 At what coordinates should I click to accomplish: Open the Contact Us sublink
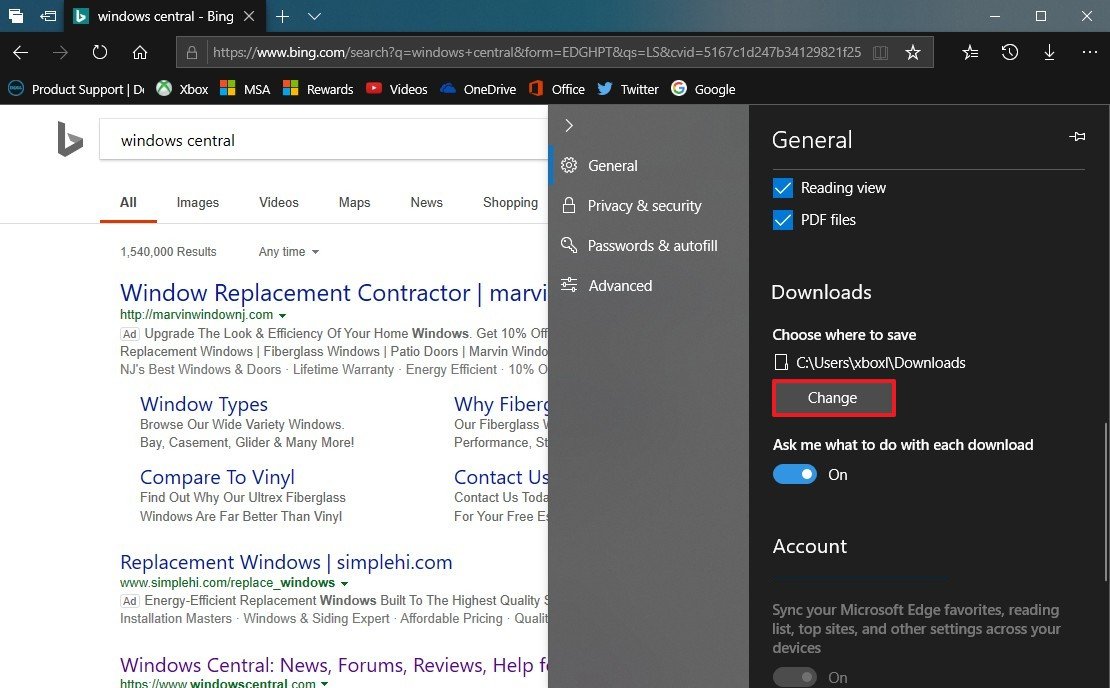tap(501, 478)
